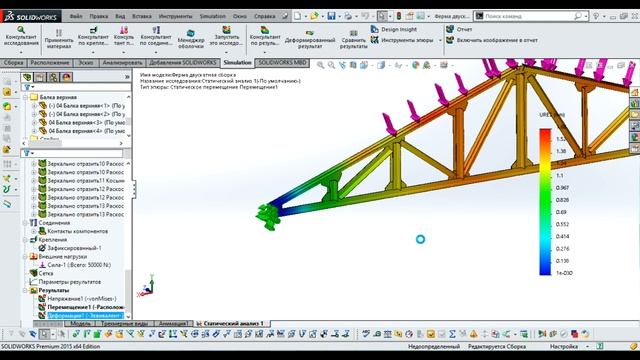Open the Вставка menu
This screenshot has width=640, height=360.
click(142, 16)
